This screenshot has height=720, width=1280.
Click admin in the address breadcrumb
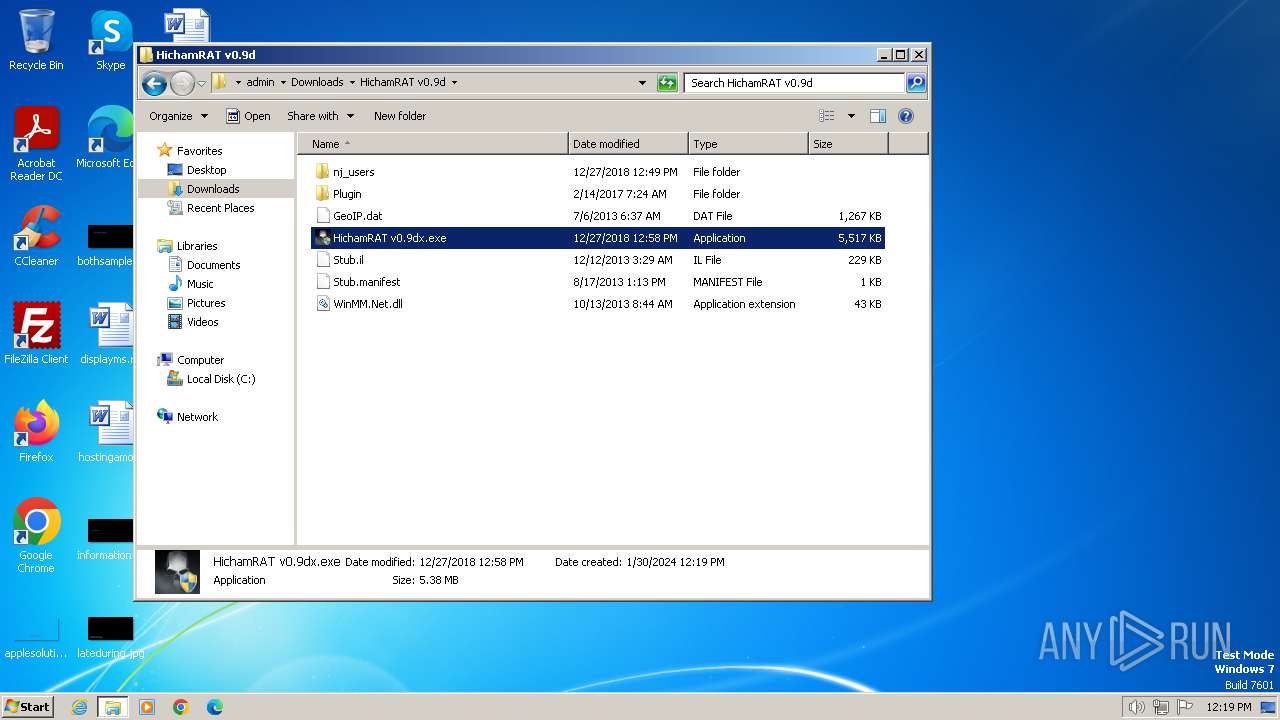click(x=260, y=83)
